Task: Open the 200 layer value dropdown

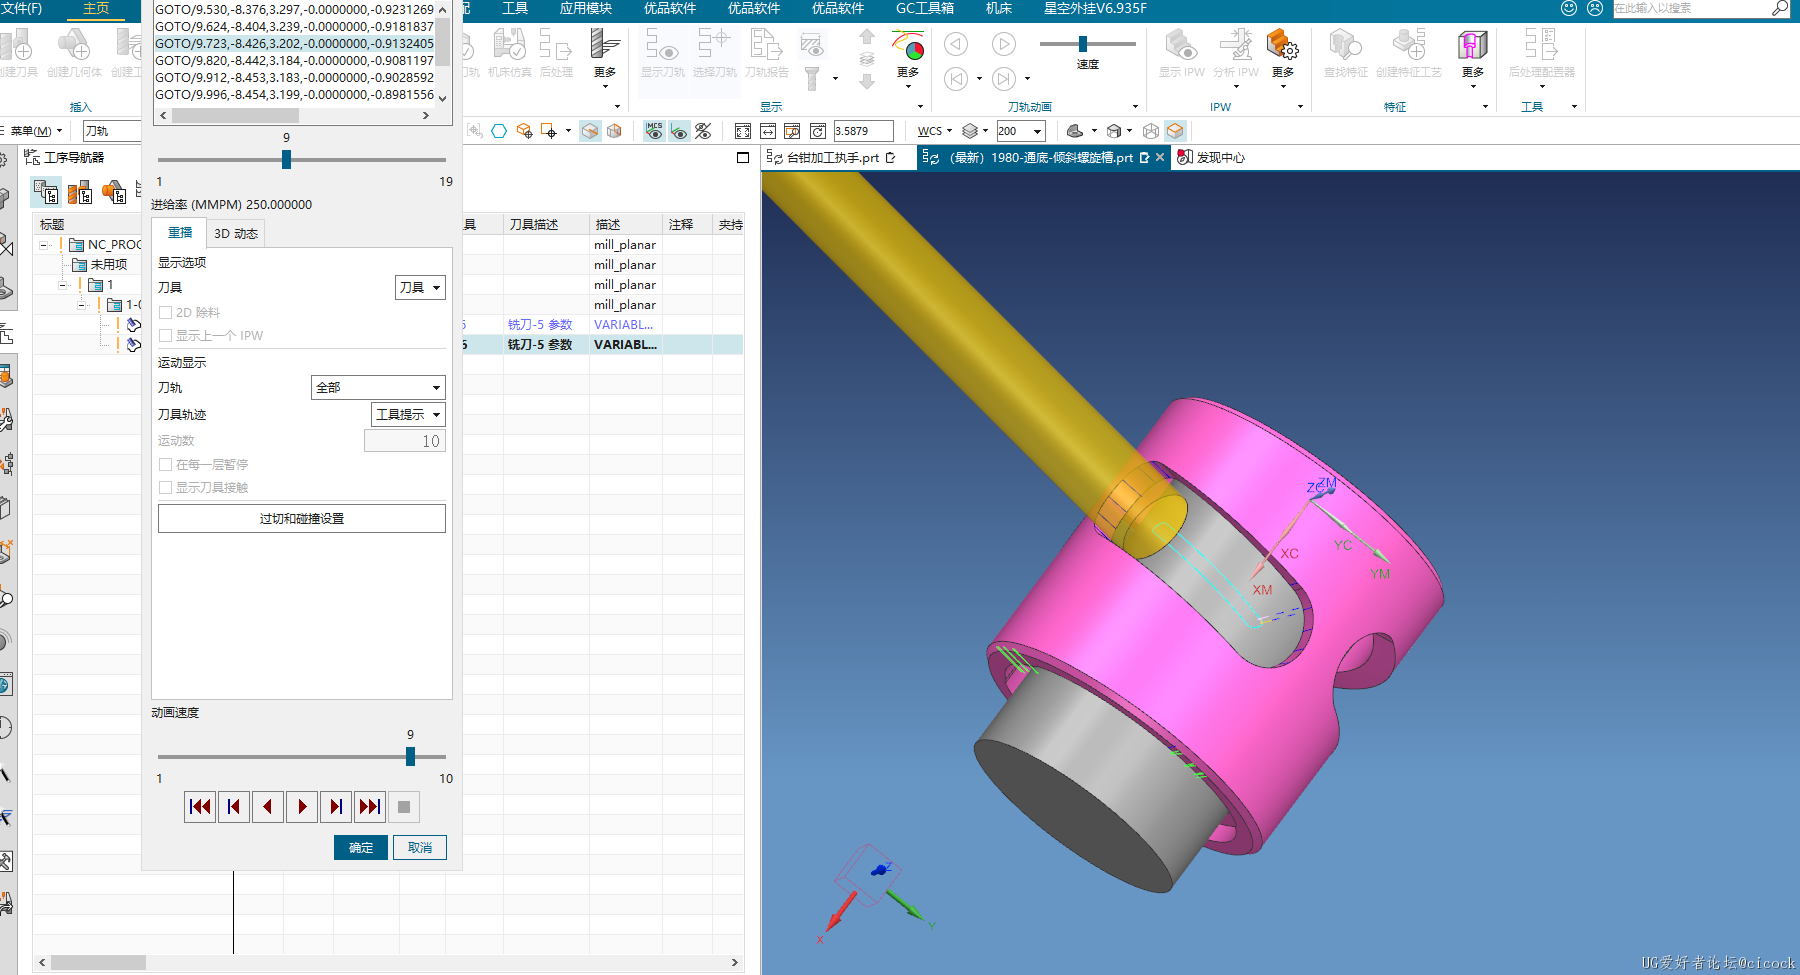Action: 1038,131
